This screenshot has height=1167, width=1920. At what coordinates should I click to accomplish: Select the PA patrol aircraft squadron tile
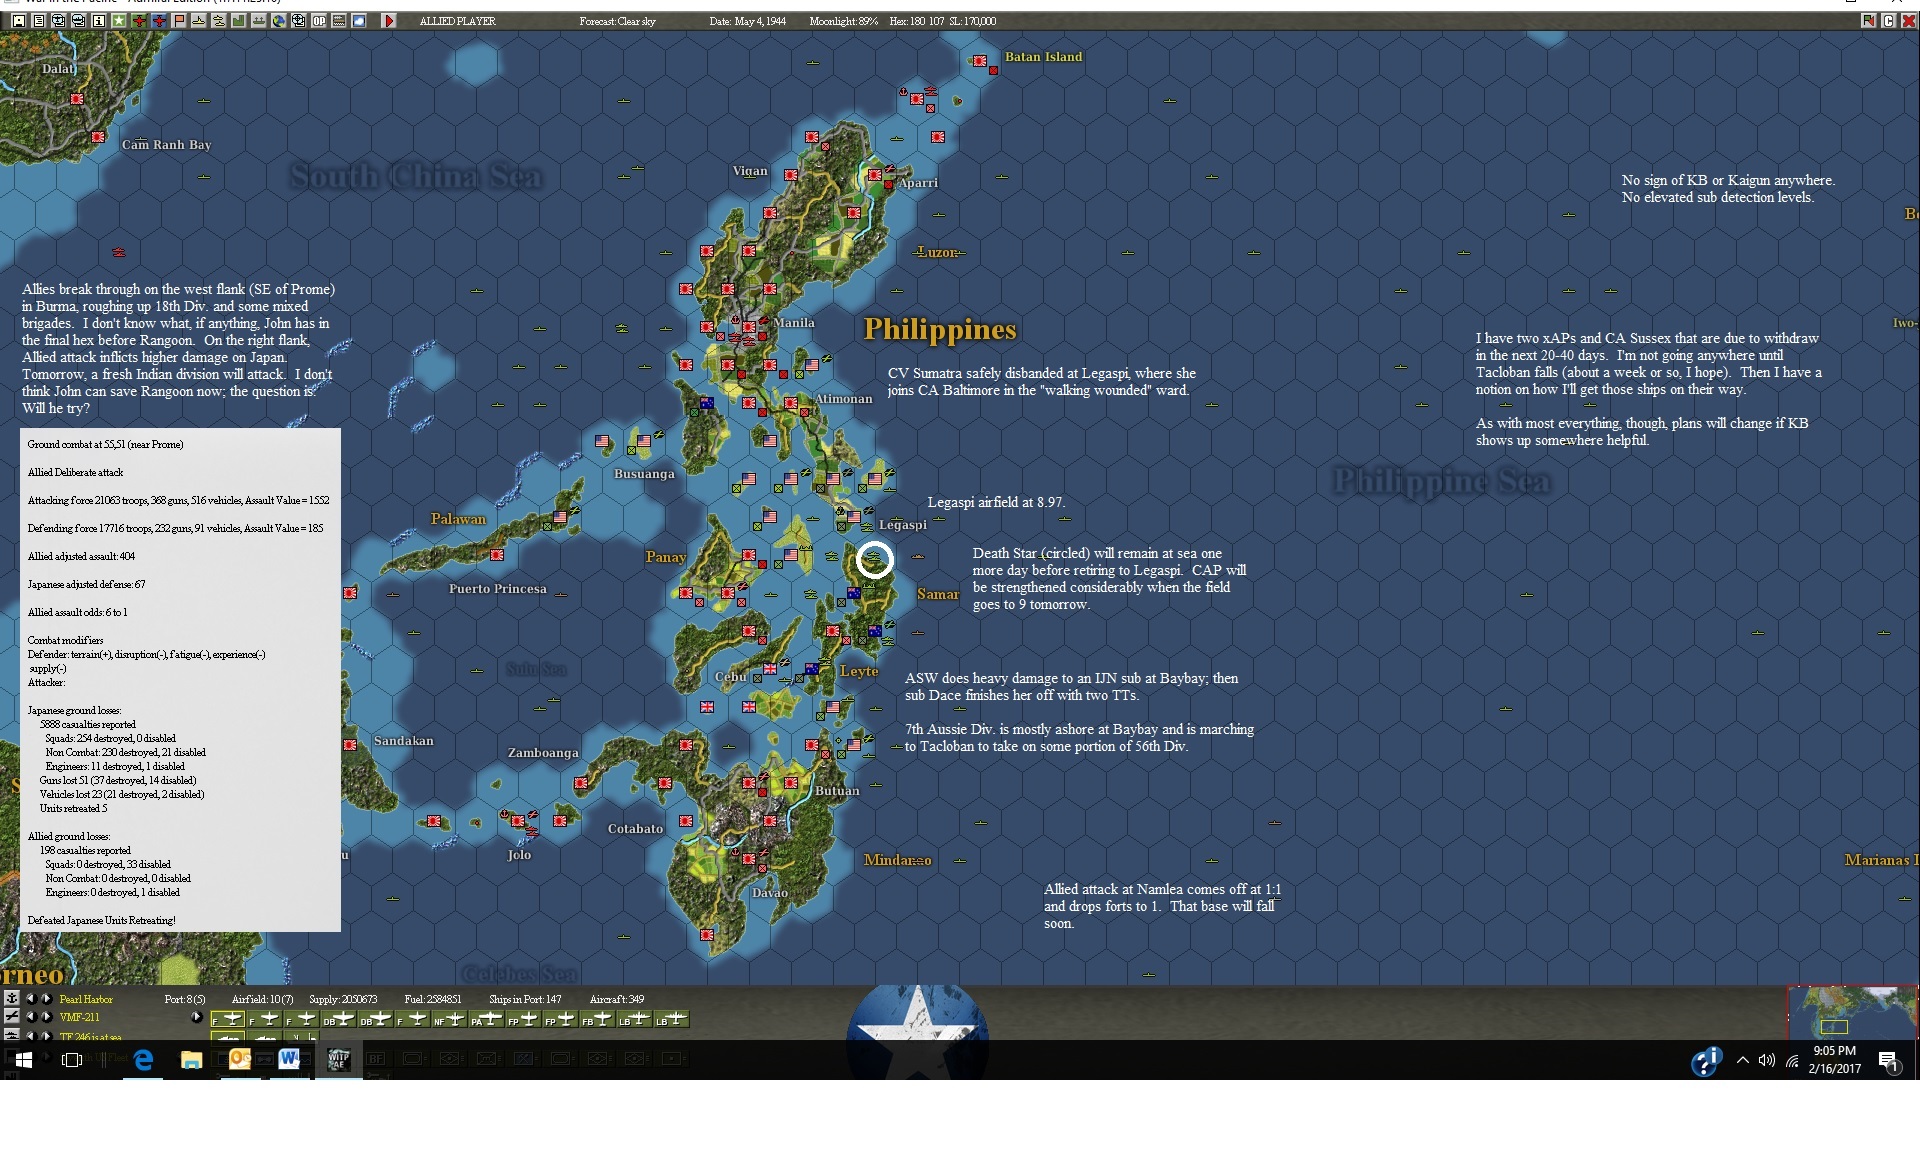coord(485,1019)
